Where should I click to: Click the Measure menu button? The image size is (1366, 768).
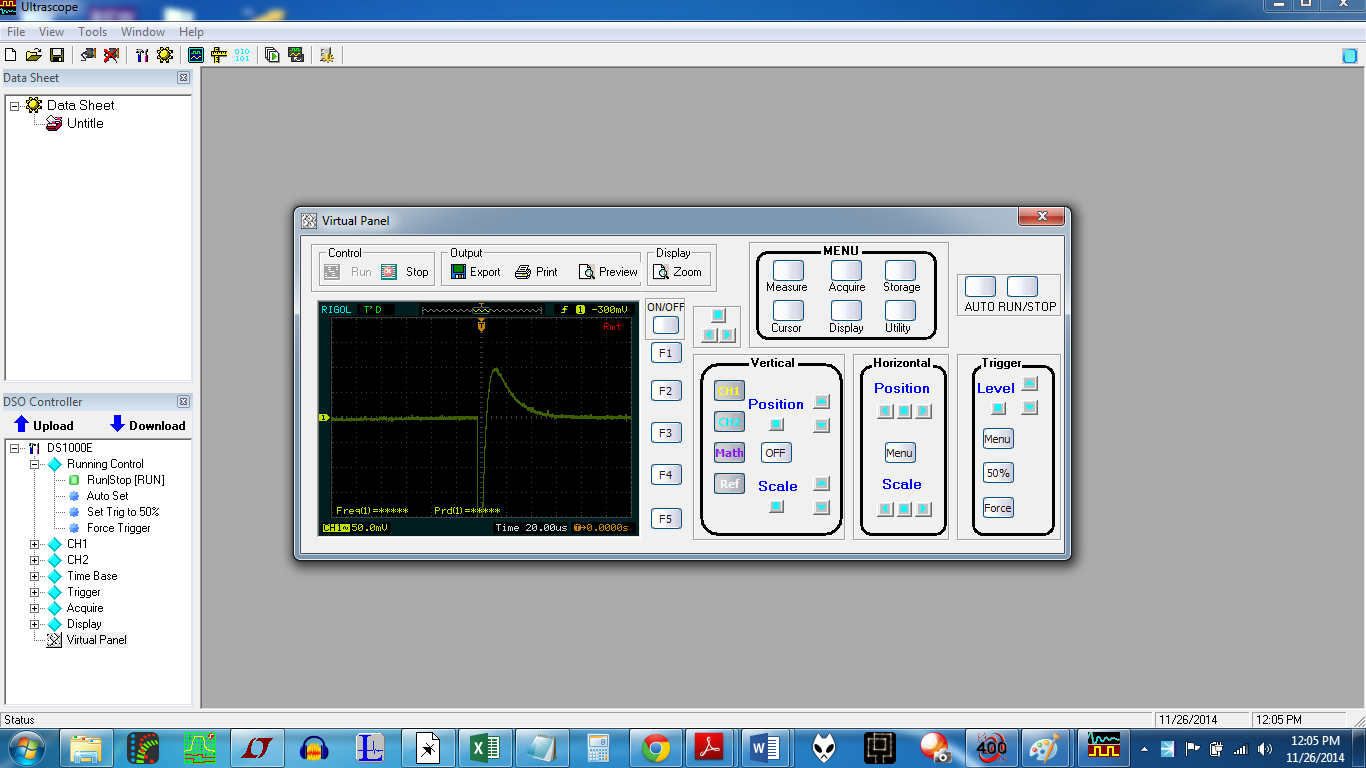[x=788, y=271]
